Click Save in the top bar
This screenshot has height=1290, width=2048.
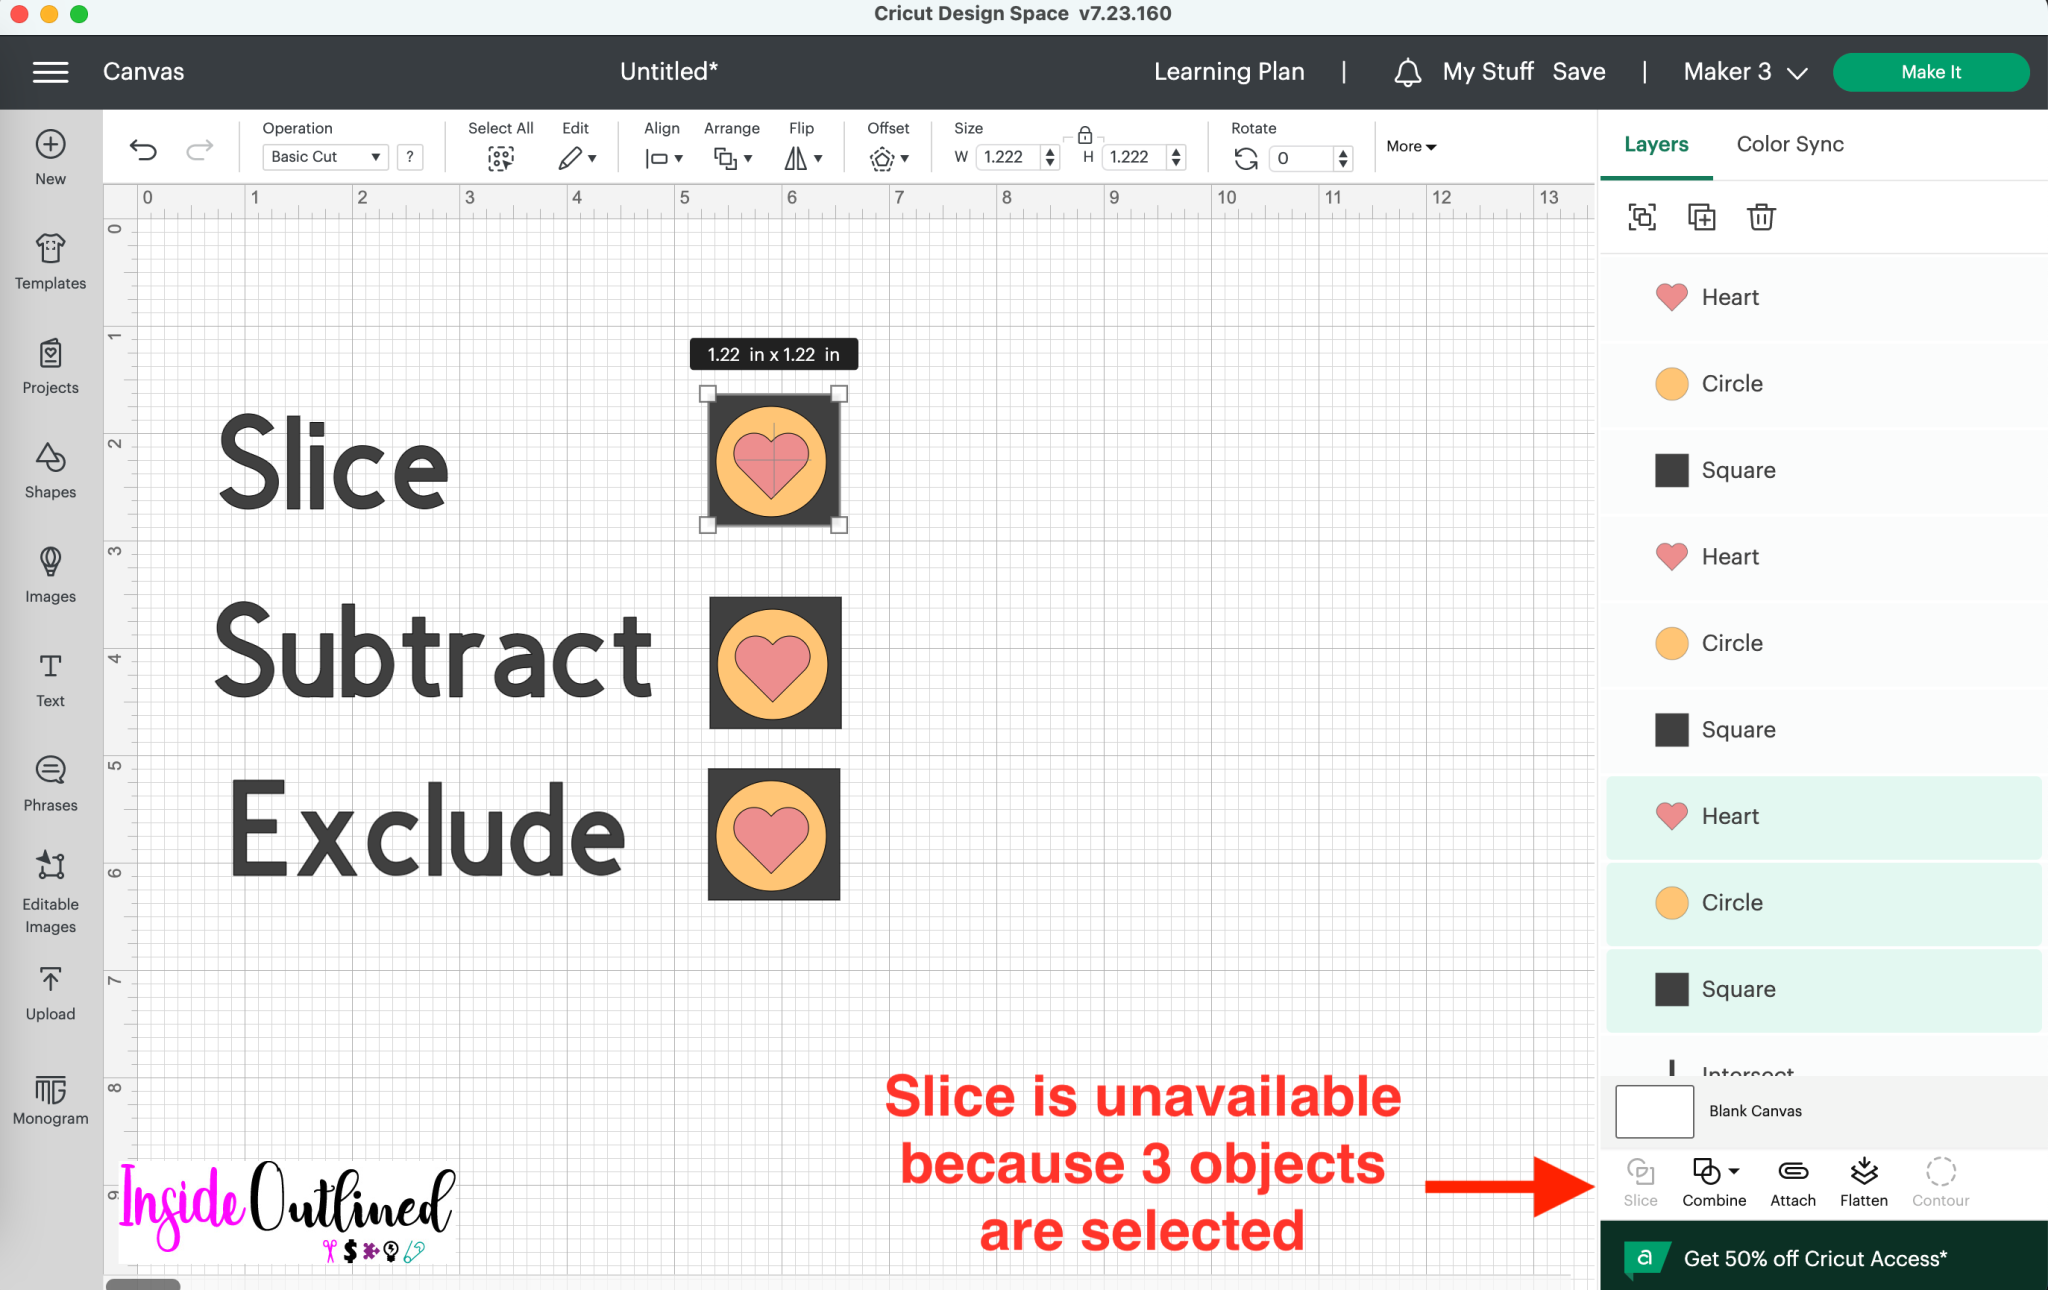(x=1579, y=71)
